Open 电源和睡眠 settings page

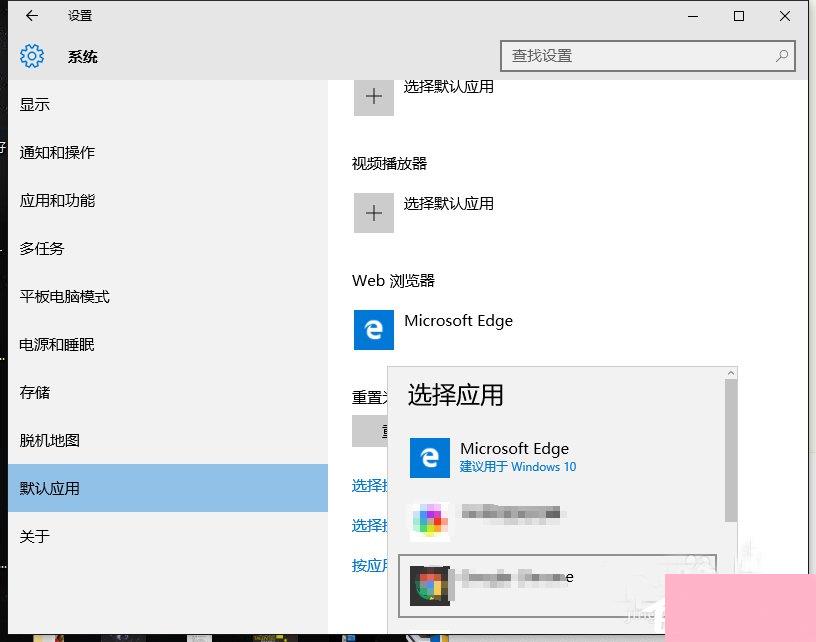(x=168, y=344)
